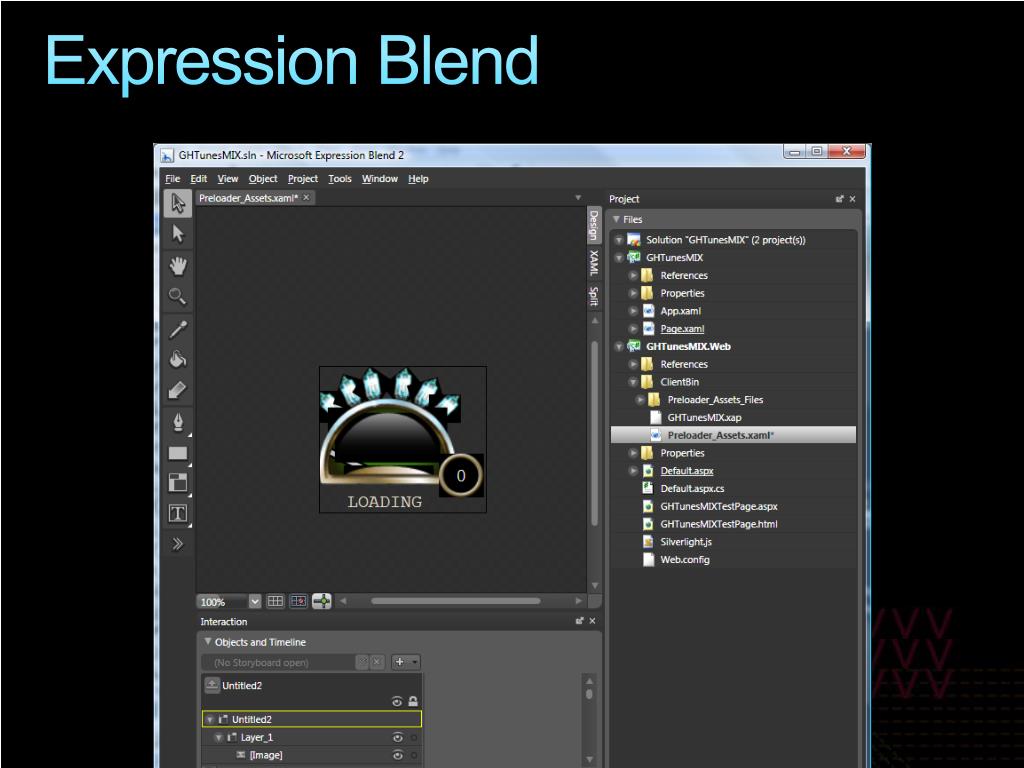Open the document list dropdown arrow
The width and height of the screenshot is (1024, 768).
(578, 197)
